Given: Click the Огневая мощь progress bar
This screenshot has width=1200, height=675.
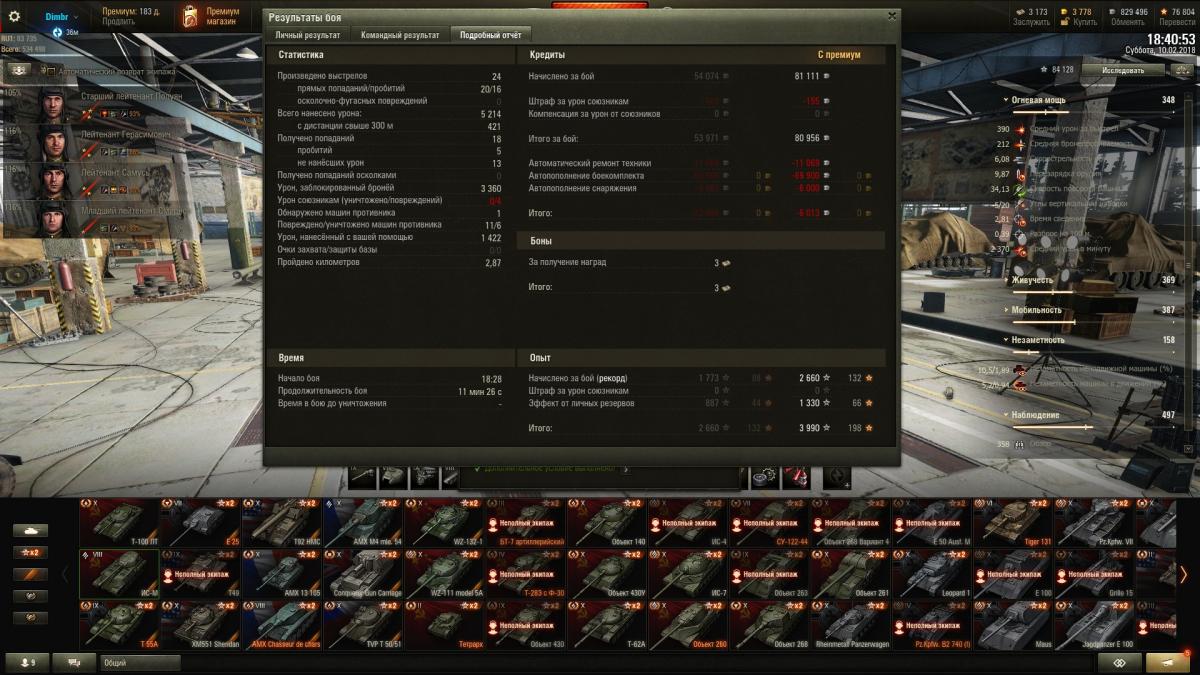Looking at the screenshot, I should click(x=1094, y=113).
